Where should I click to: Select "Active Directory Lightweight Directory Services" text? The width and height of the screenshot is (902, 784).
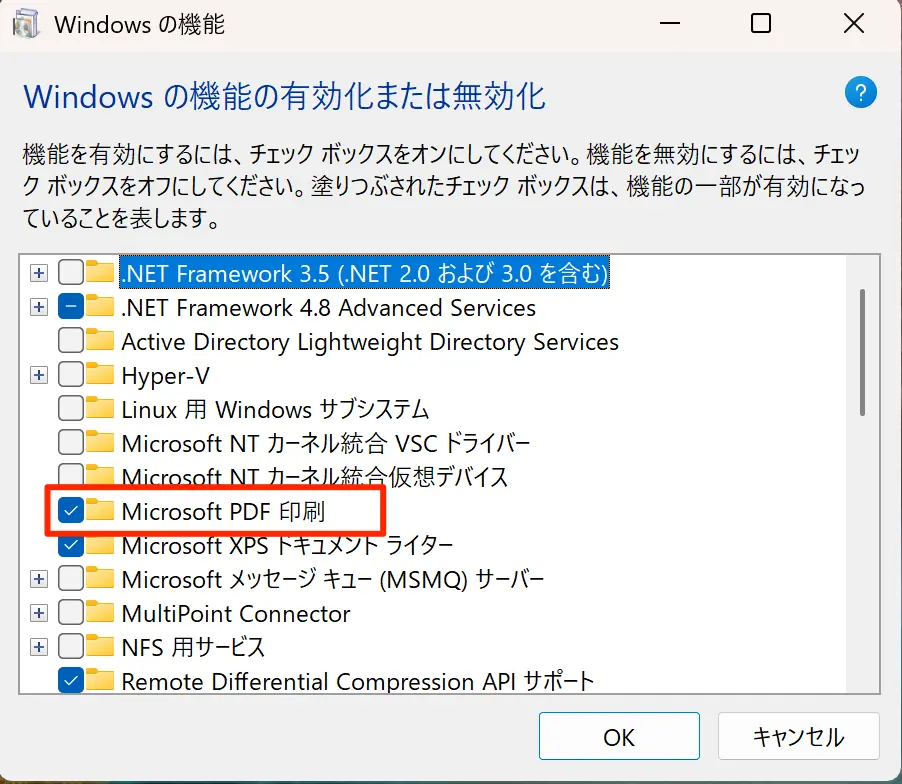point(370,342)
